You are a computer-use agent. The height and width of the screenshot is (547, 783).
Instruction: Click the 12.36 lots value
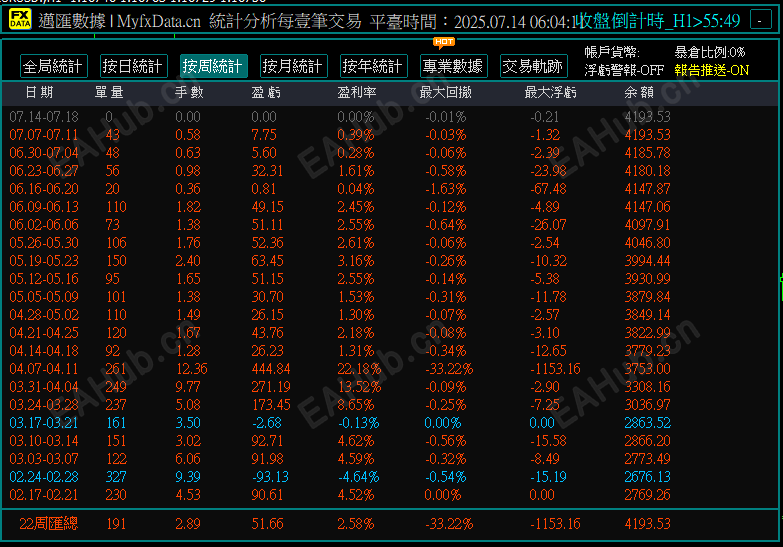click(x=192, y=369)
